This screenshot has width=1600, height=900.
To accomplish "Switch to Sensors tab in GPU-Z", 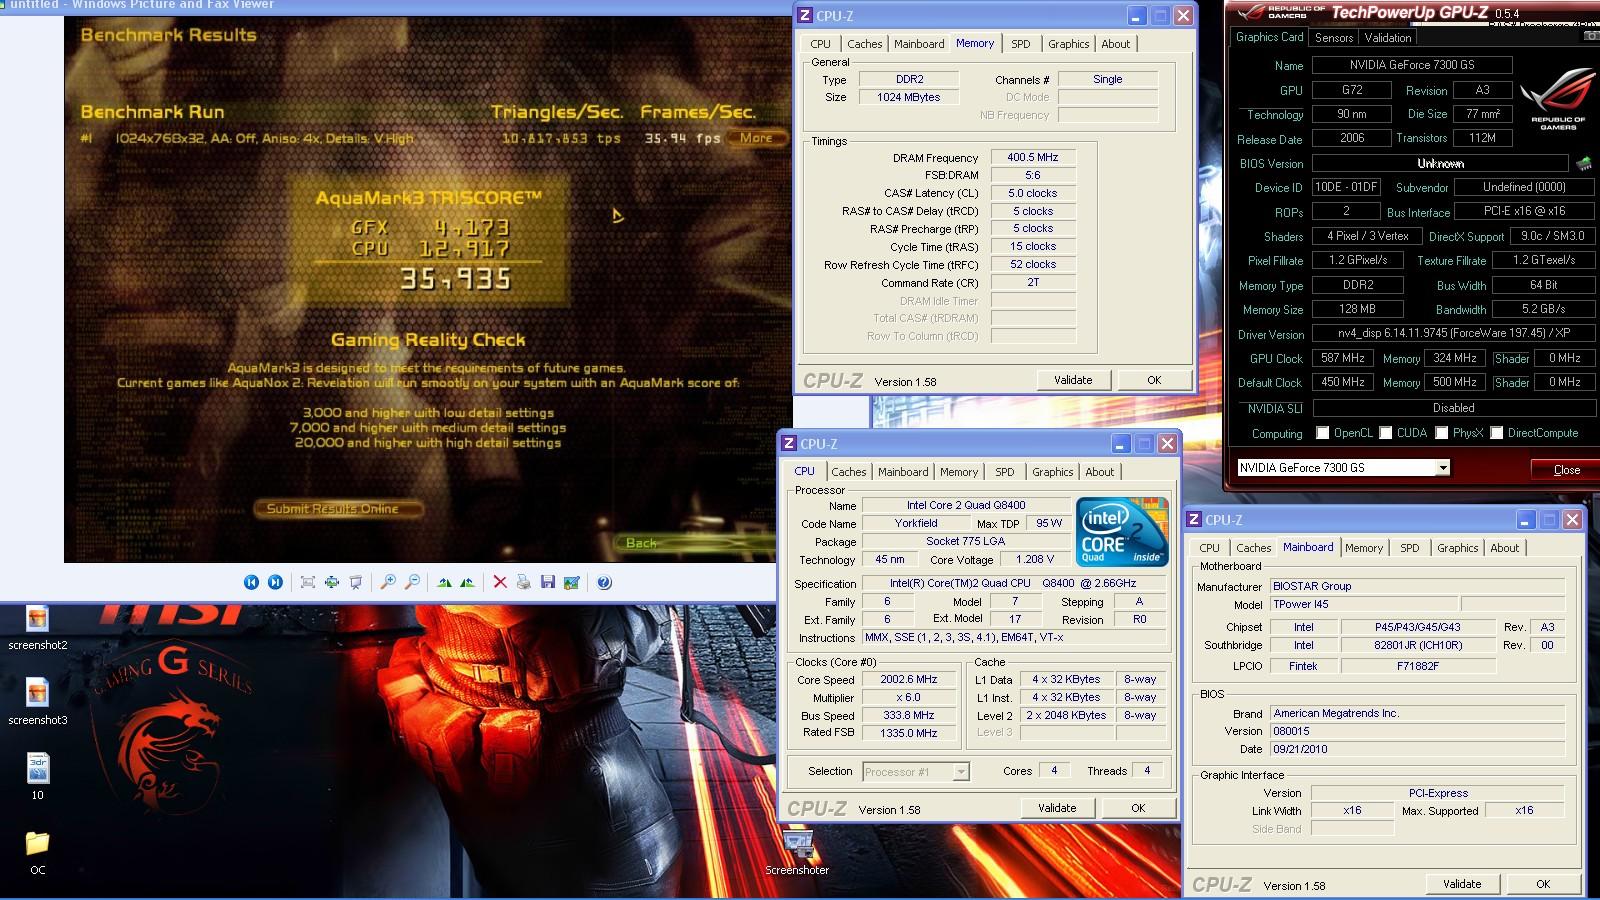I will (1334, 38).
